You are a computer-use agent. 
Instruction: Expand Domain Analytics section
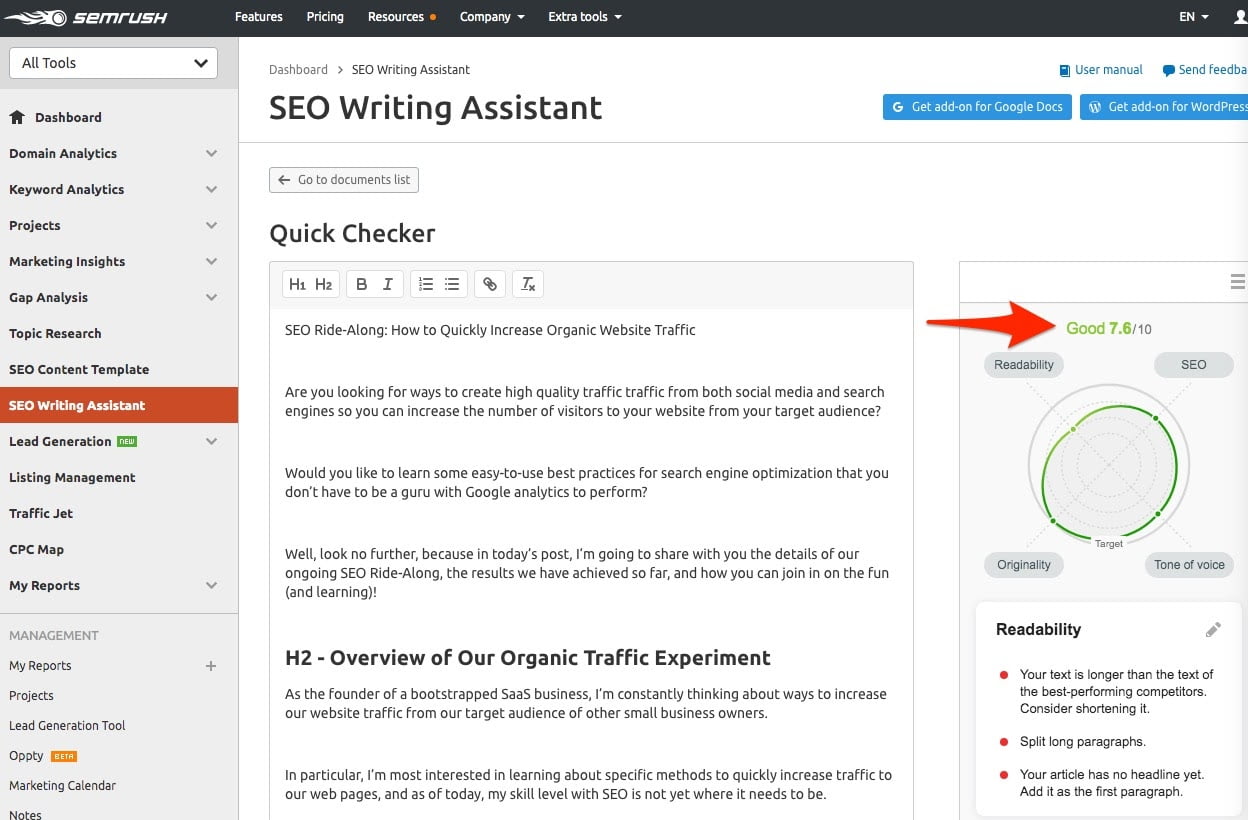tap(211, 153)
